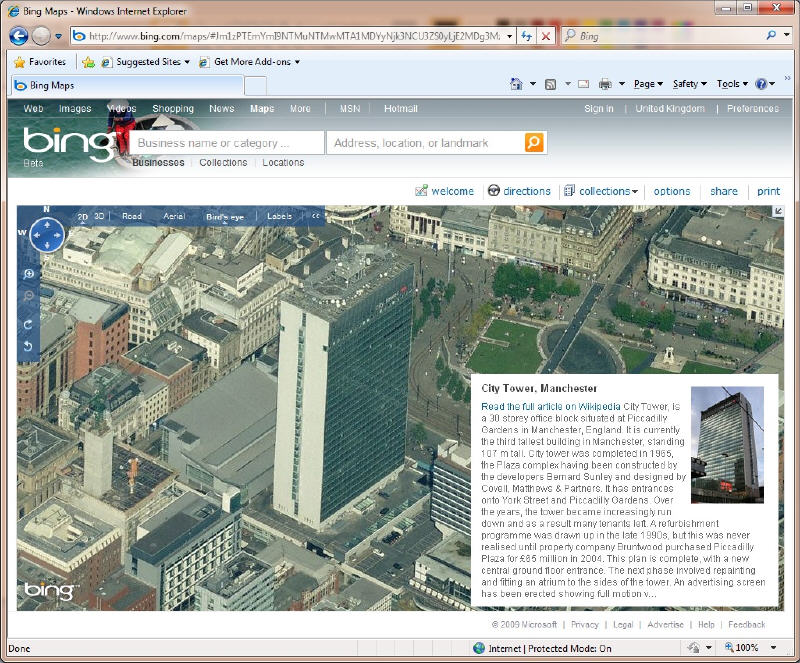Zoom out with the minus magnifier icon
Viewport: 800px width, 663px height.
click(29, 297)
